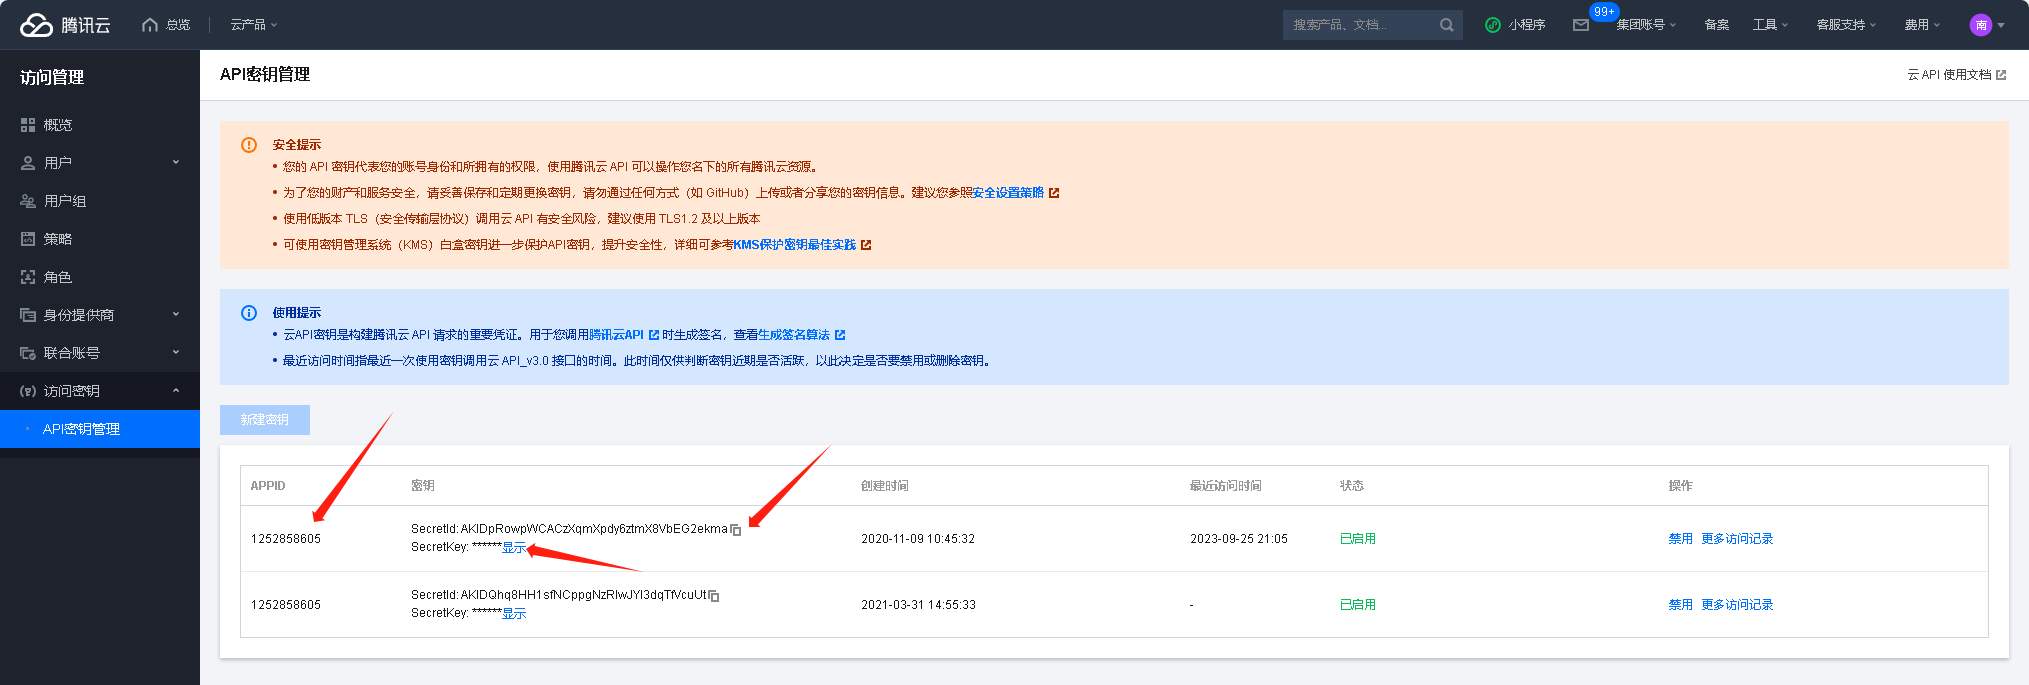Image resolution: width=2029 pixels, height=685 pixels.
Task: Click the 创建时间 column header
Action: (884, 486)
